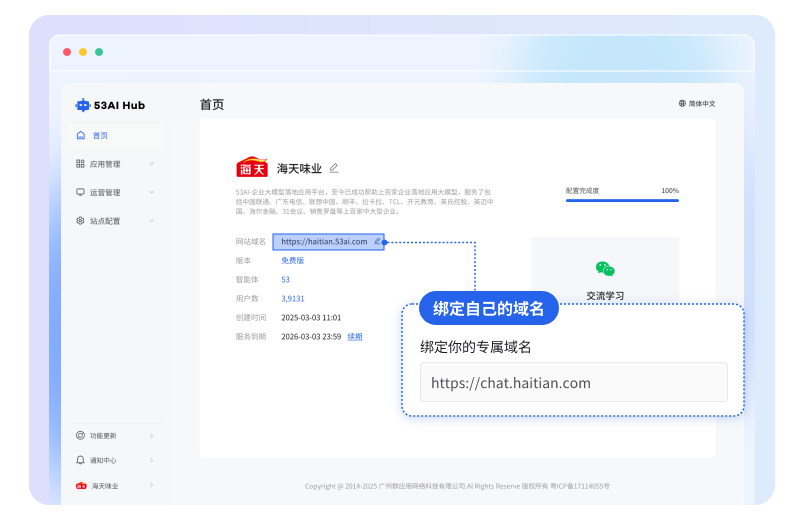Click the edit pencil beside 海天味业
The width and height of the screenshot is (805, 520).
pos(334,168)
